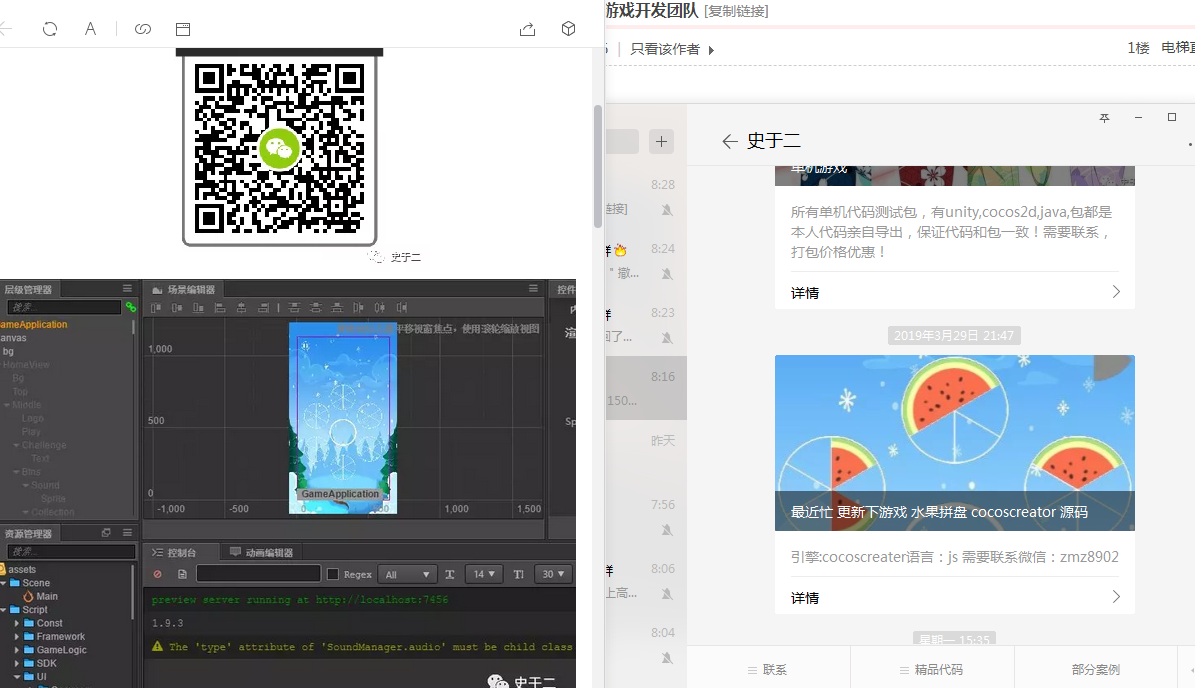This screenshot has height=688, width=1195.
Task: Align horizontal centers in scene editor toolbar
Action: [x=242, y=308]
